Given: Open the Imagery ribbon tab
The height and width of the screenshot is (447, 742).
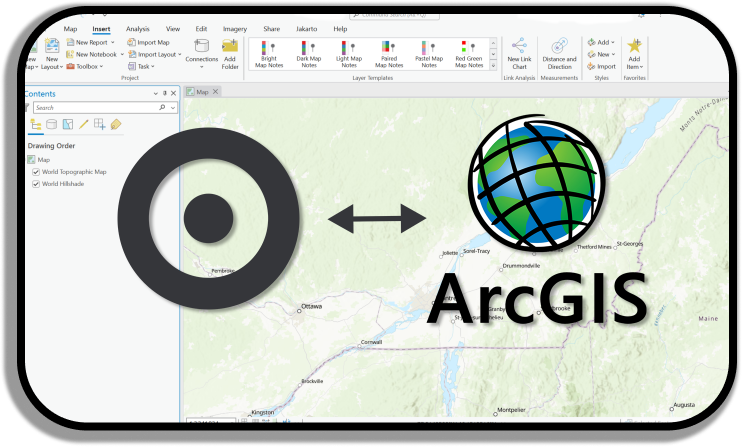Looking at the screenshot, I should [x=235, y=29].
